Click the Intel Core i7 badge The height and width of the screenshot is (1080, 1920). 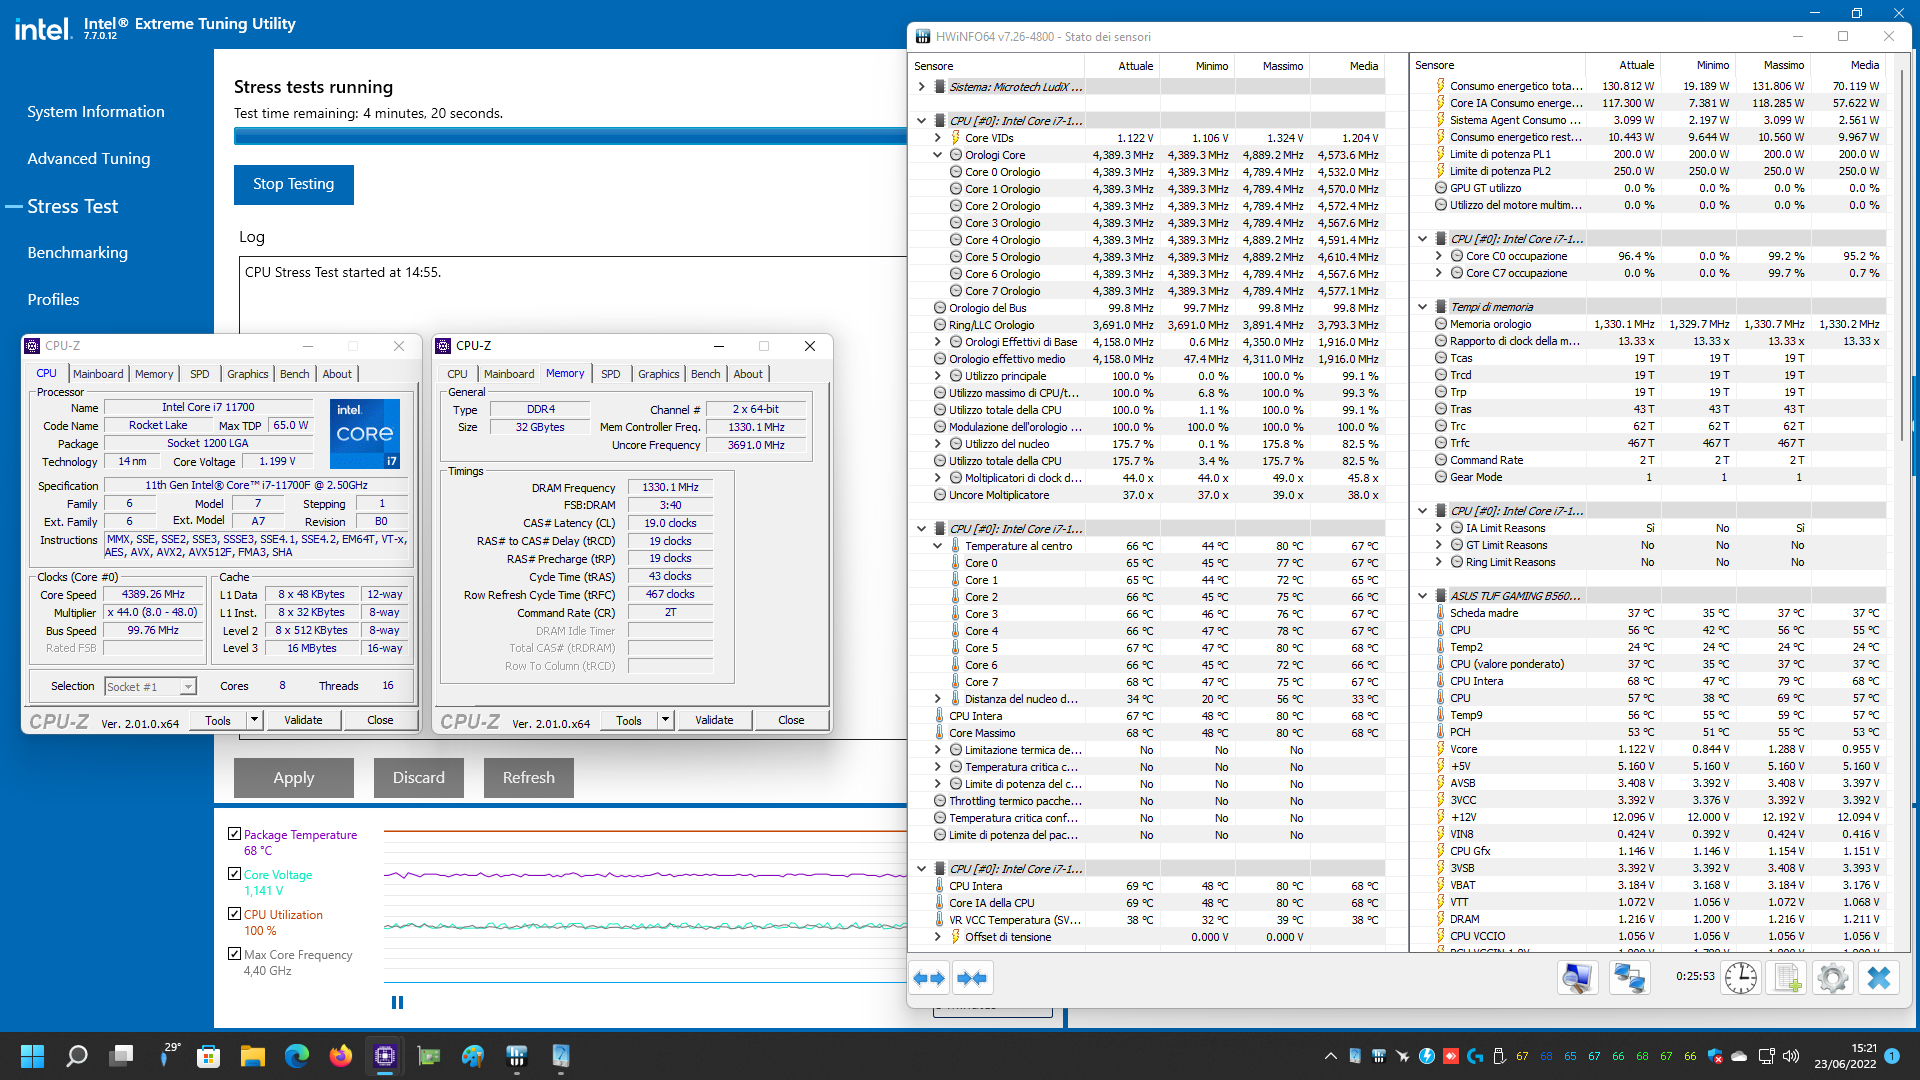365,433
